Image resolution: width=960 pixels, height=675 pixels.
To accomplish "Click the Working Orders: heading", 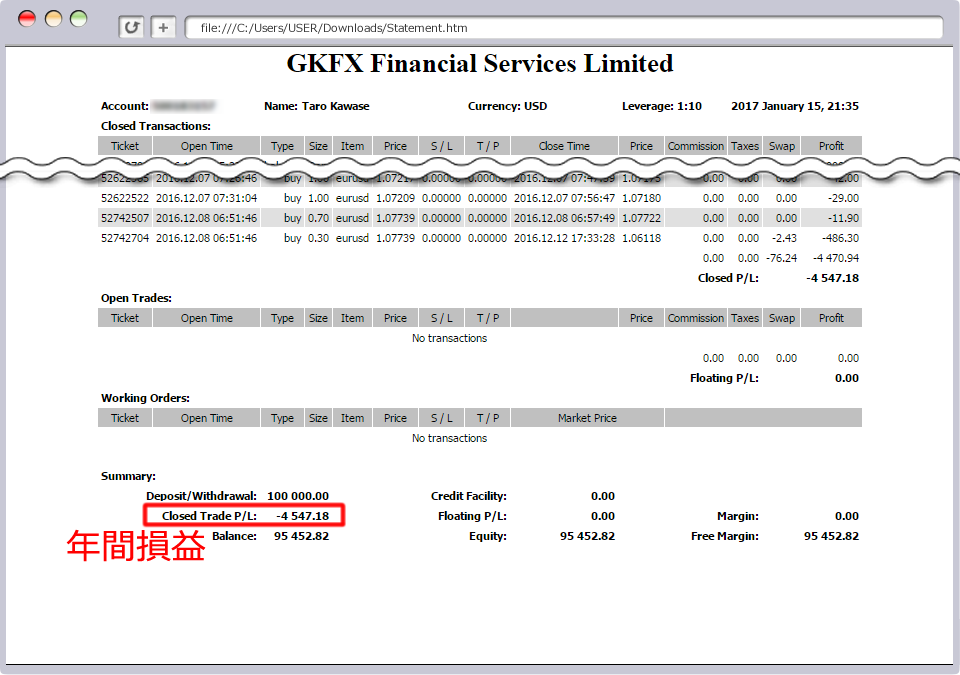I will pyautogui.click(x=145, y=398).
